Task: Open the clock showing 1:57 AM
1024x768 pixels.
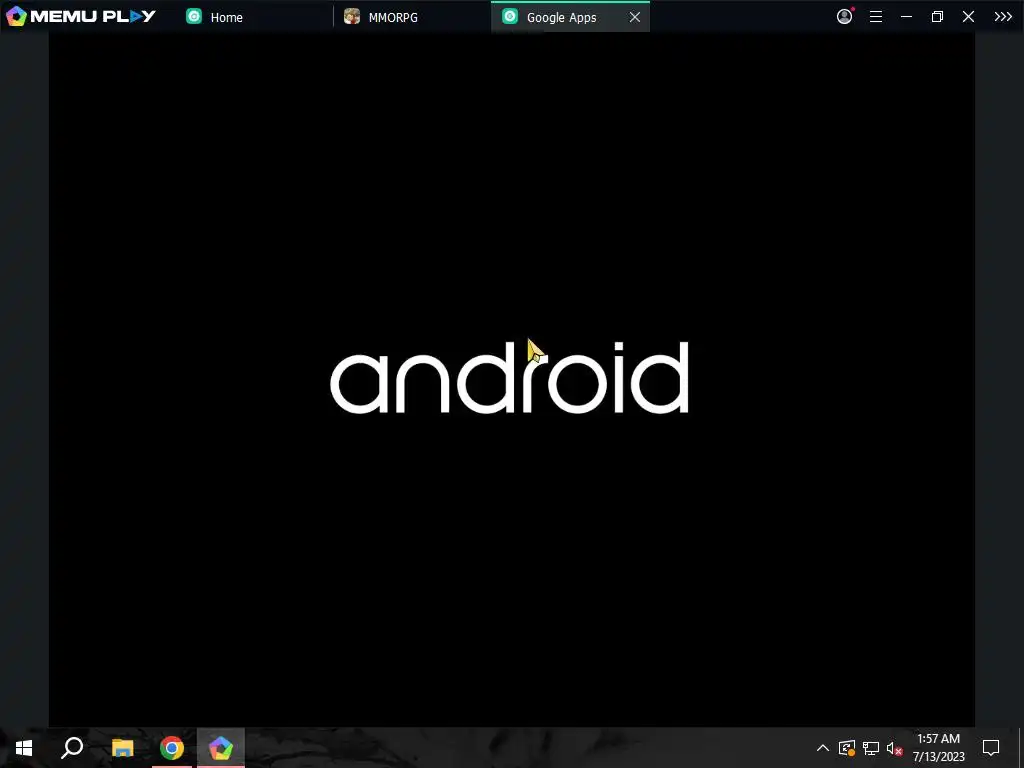Action: [x=938, y=748]
